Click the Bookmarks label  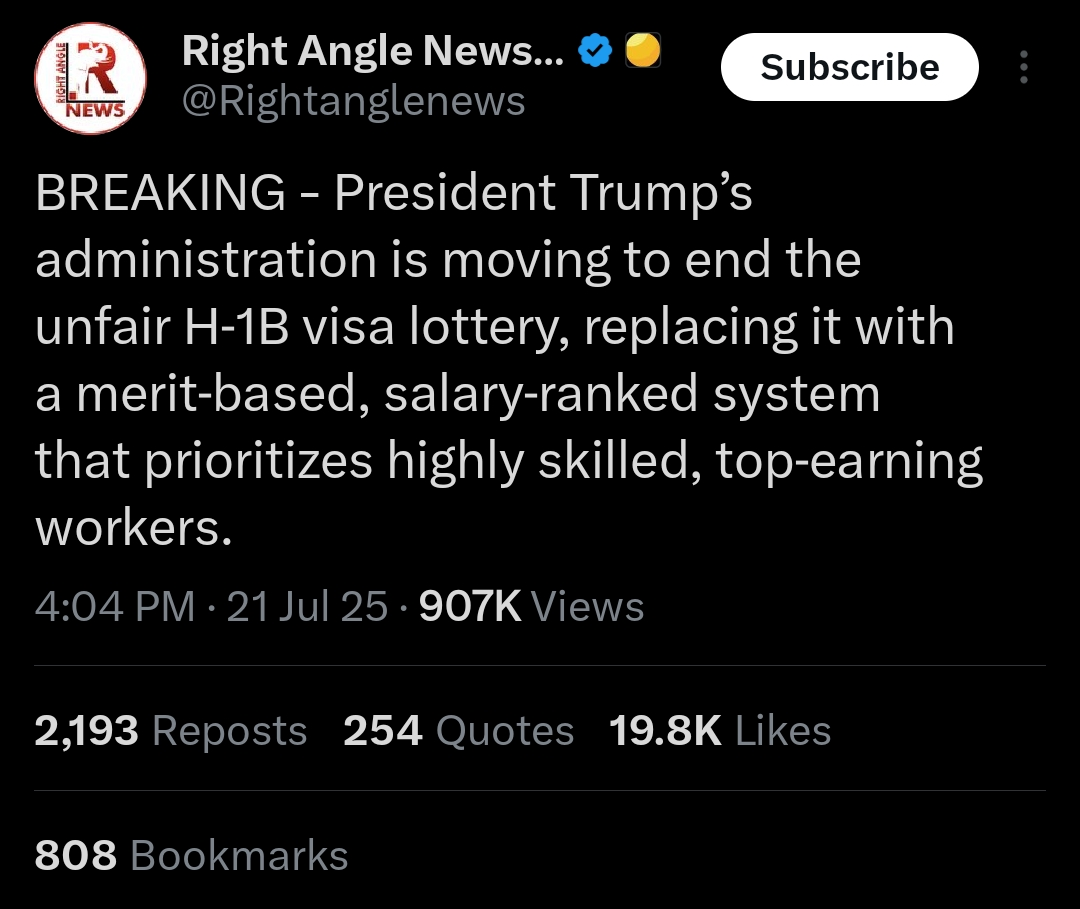click(239, 855)
